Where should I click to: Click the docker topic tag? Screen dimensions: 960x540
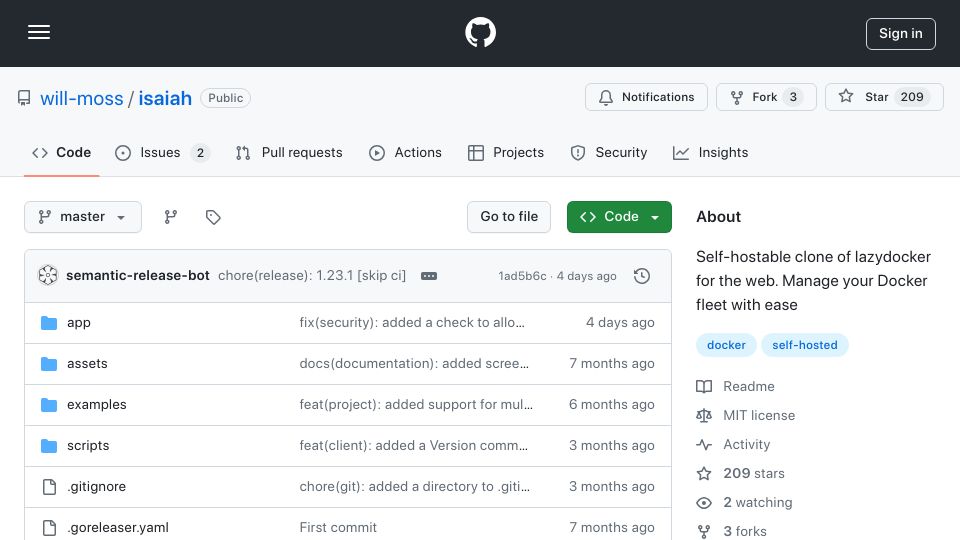click(x=726, y=345)
